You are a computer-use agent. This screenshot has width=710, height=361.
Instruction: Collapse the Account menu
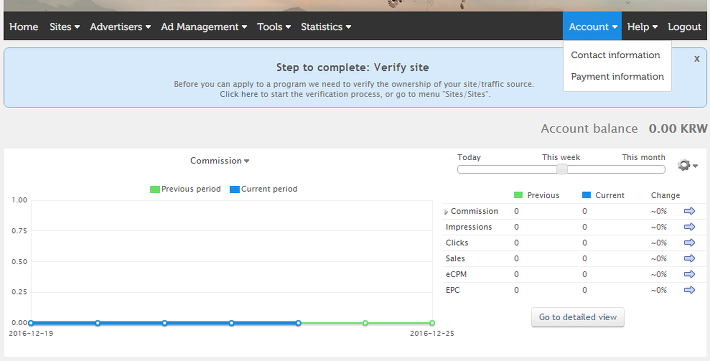(x=592, y=27)
